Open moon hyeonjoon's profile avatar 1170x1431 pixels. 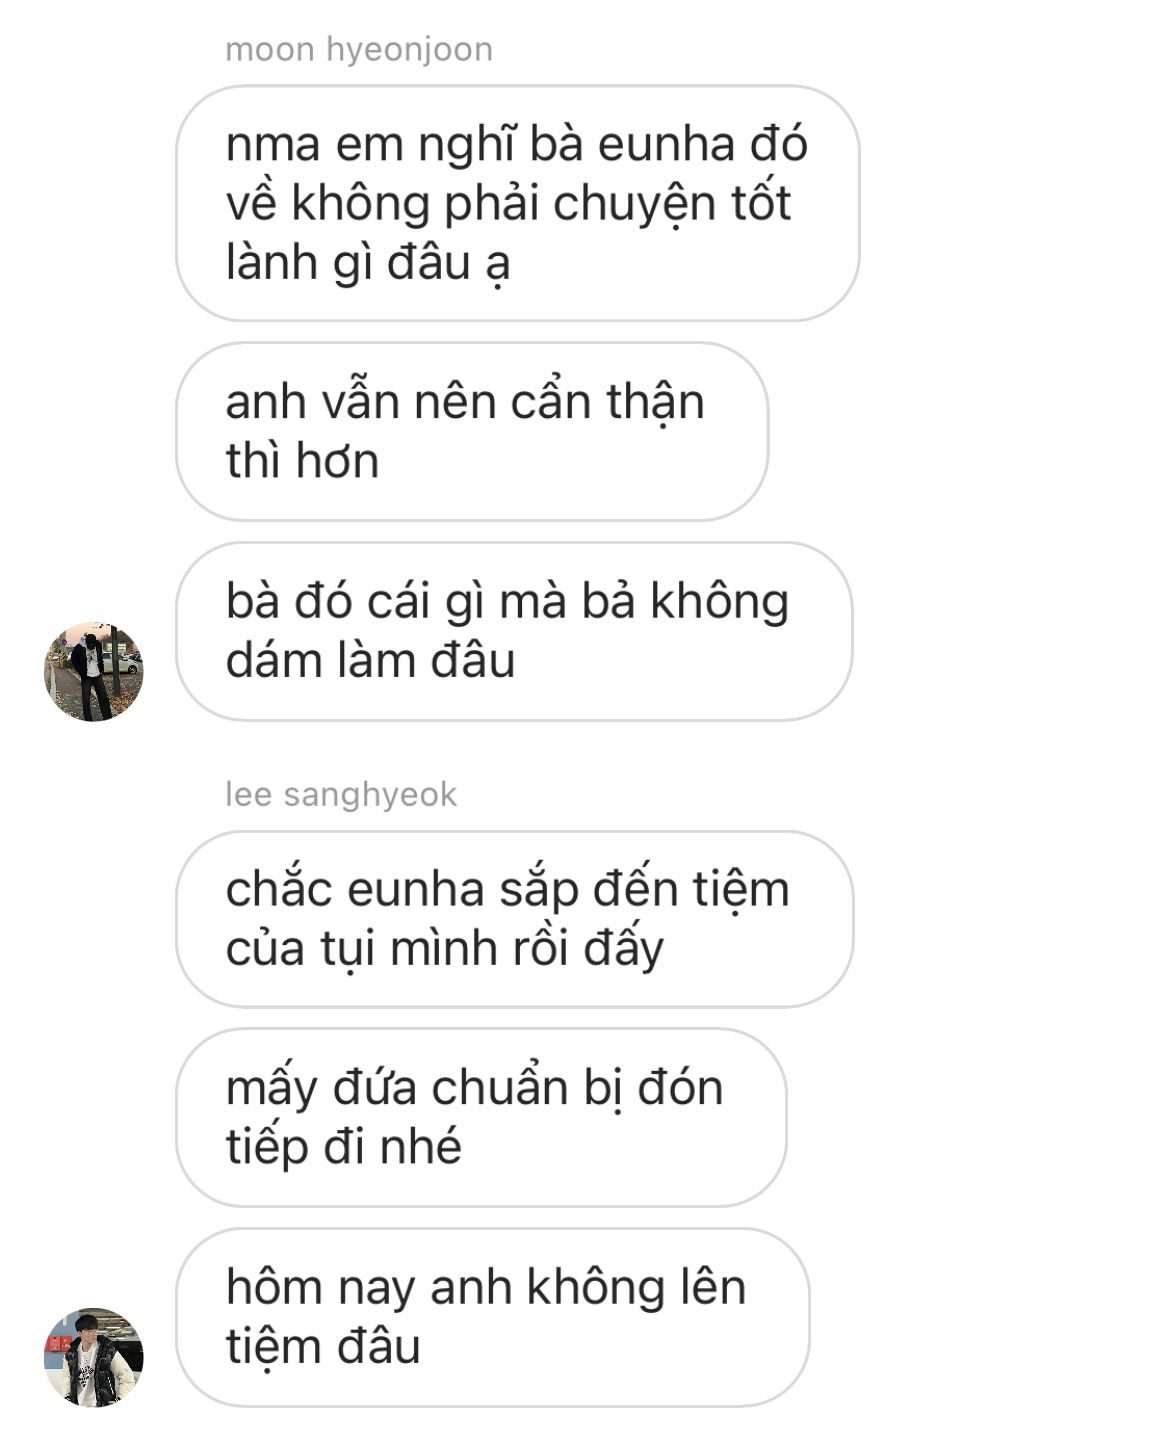point(94,671)
